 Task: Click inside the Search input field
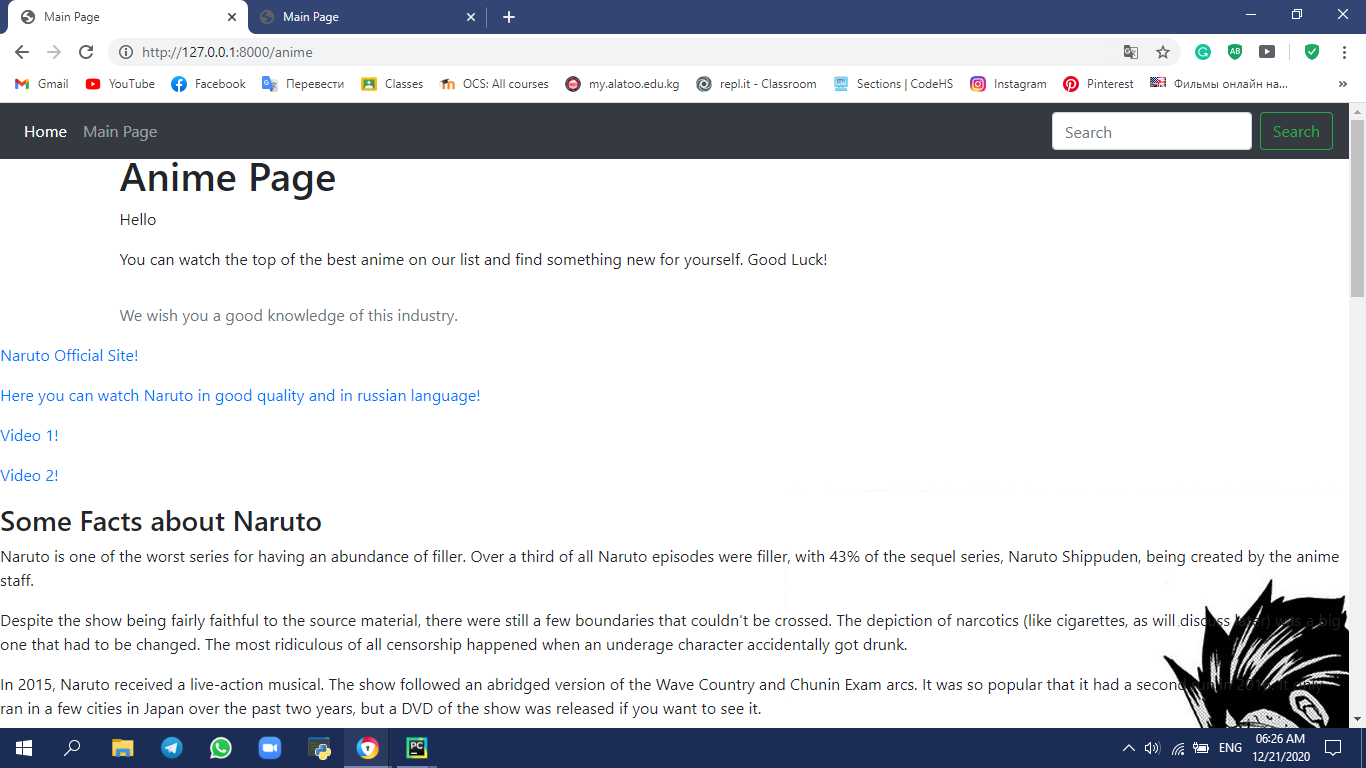[1150, 131]
